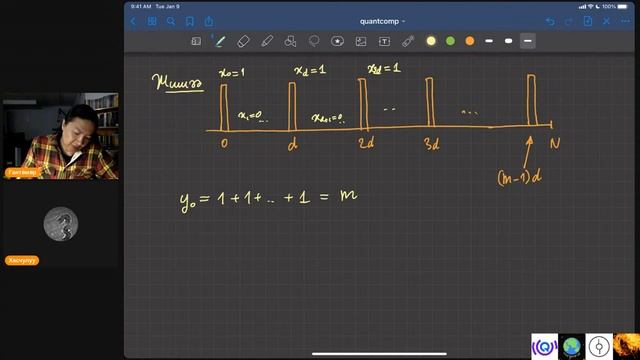Select the Lasso selection tool
The image size is (640, 360).
[313, 41]
